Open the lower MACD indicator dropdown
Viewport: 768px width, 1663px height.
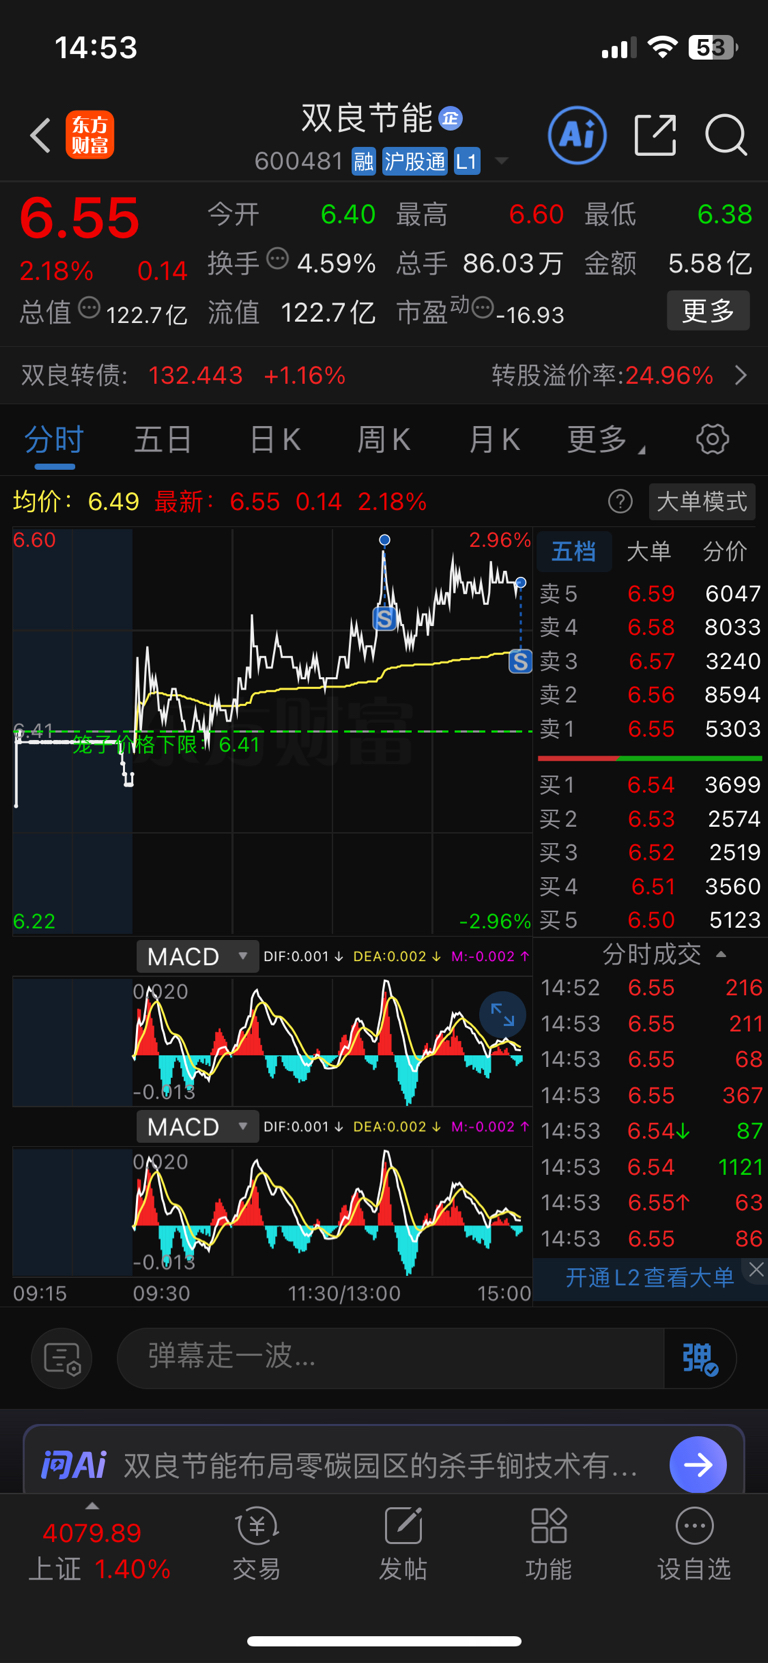pyautogui.click(x=197, y=1126)
